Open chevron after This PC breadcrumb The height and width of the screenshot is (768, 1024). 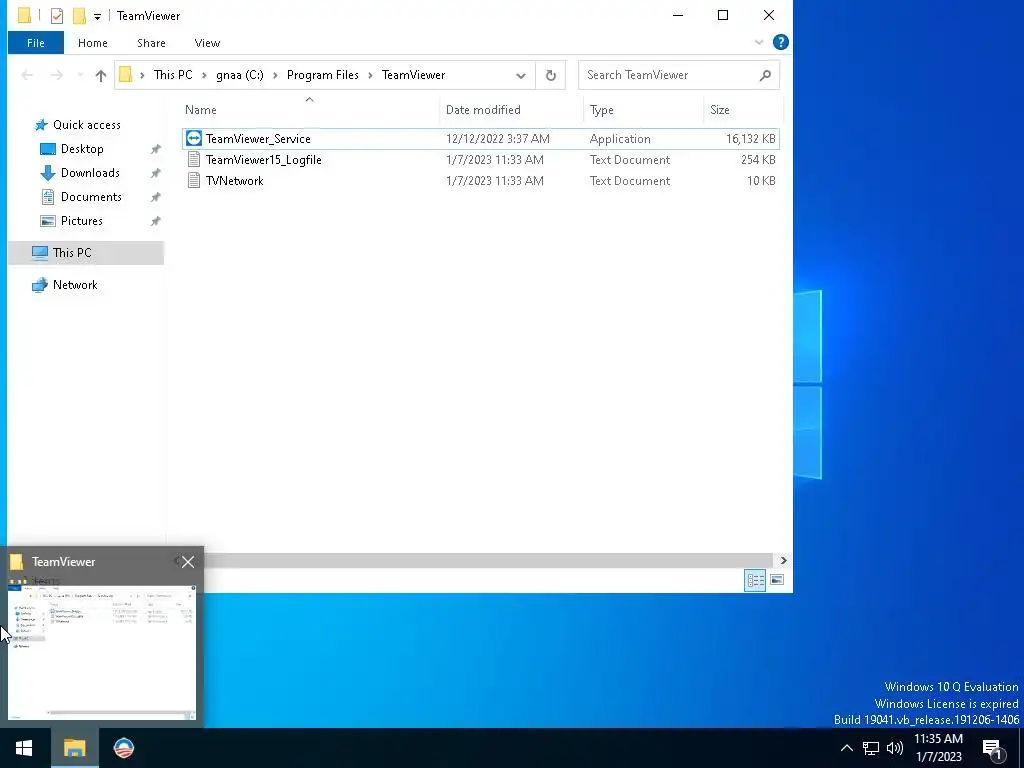(x=204, y=76)
